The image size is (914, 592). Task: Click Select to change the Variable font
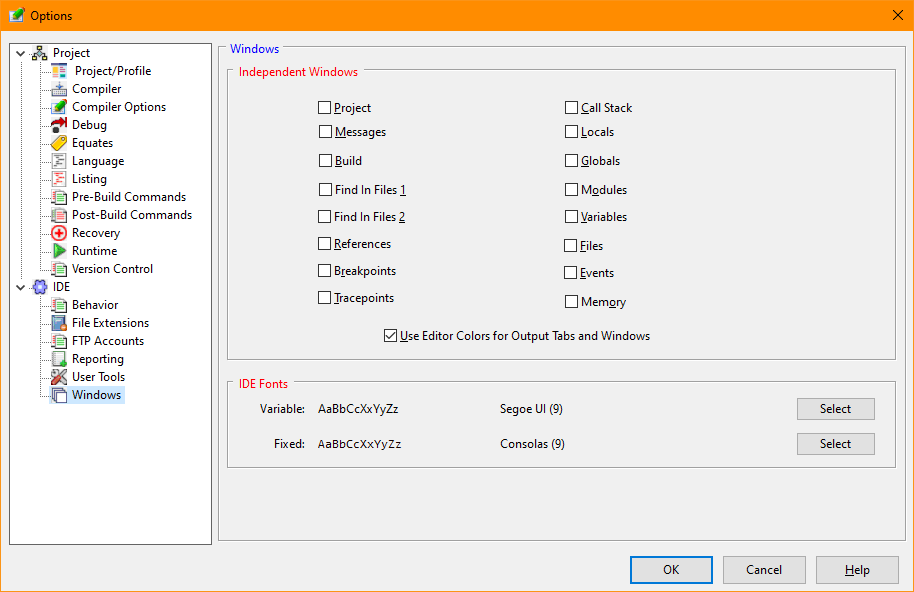coord(835,409)
